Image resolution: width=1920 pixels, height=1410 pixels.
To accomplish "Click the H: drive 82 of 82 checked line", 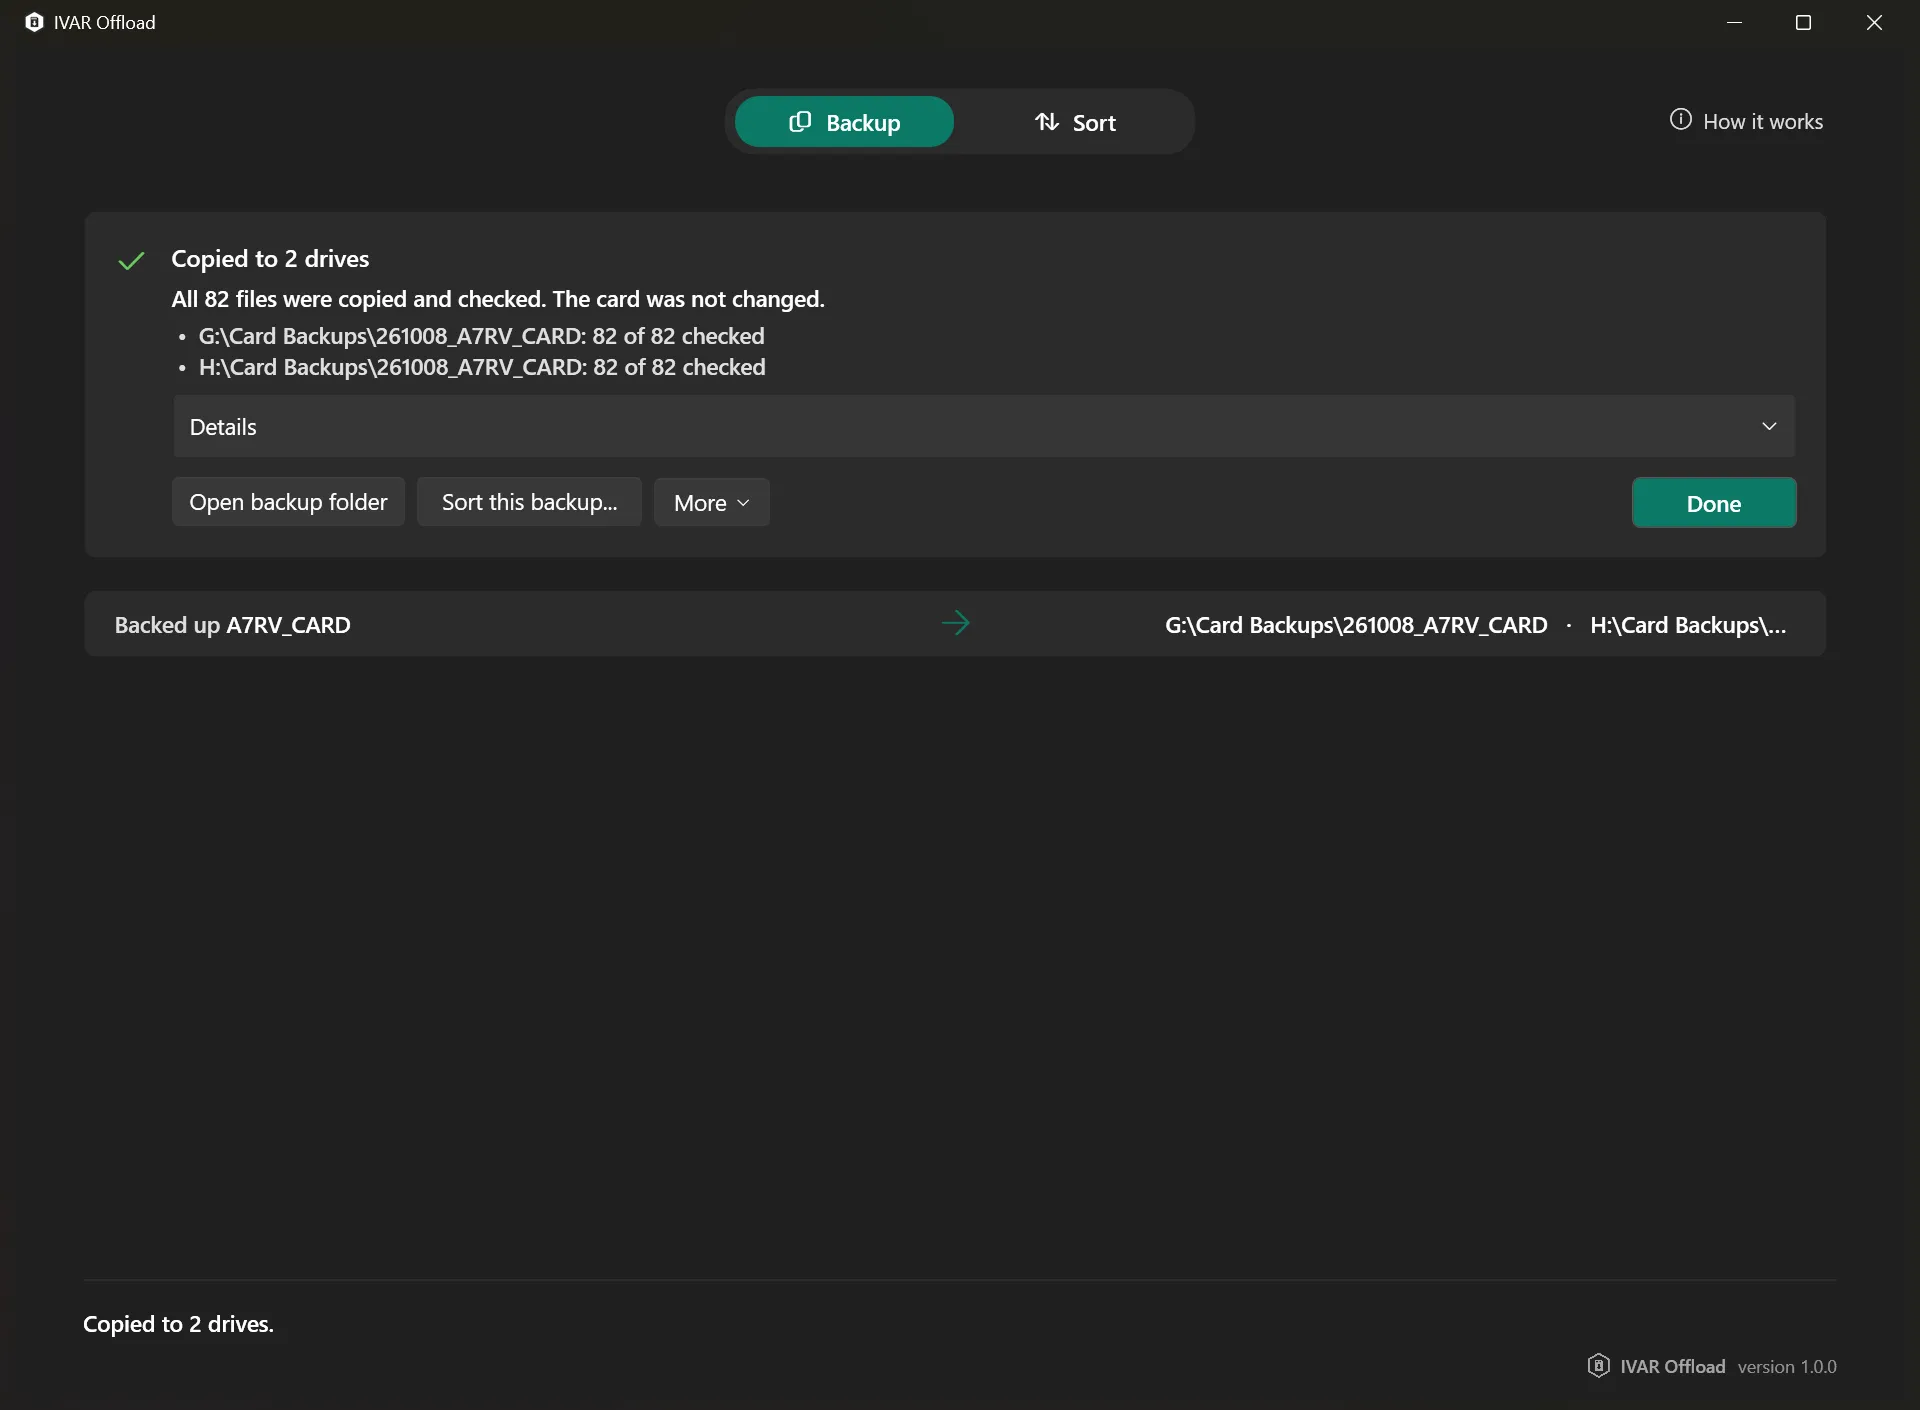I will click(x=482, y=367).
